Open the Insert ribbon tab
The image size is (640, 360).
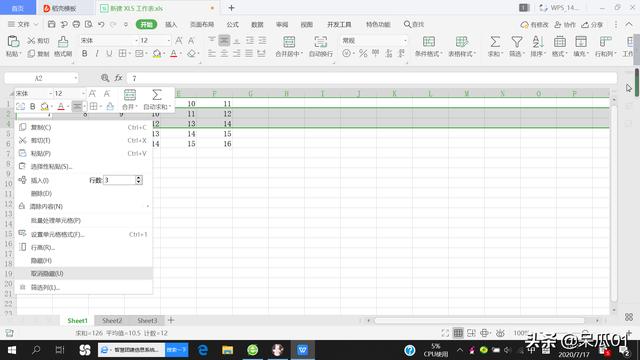click(171, 24)
